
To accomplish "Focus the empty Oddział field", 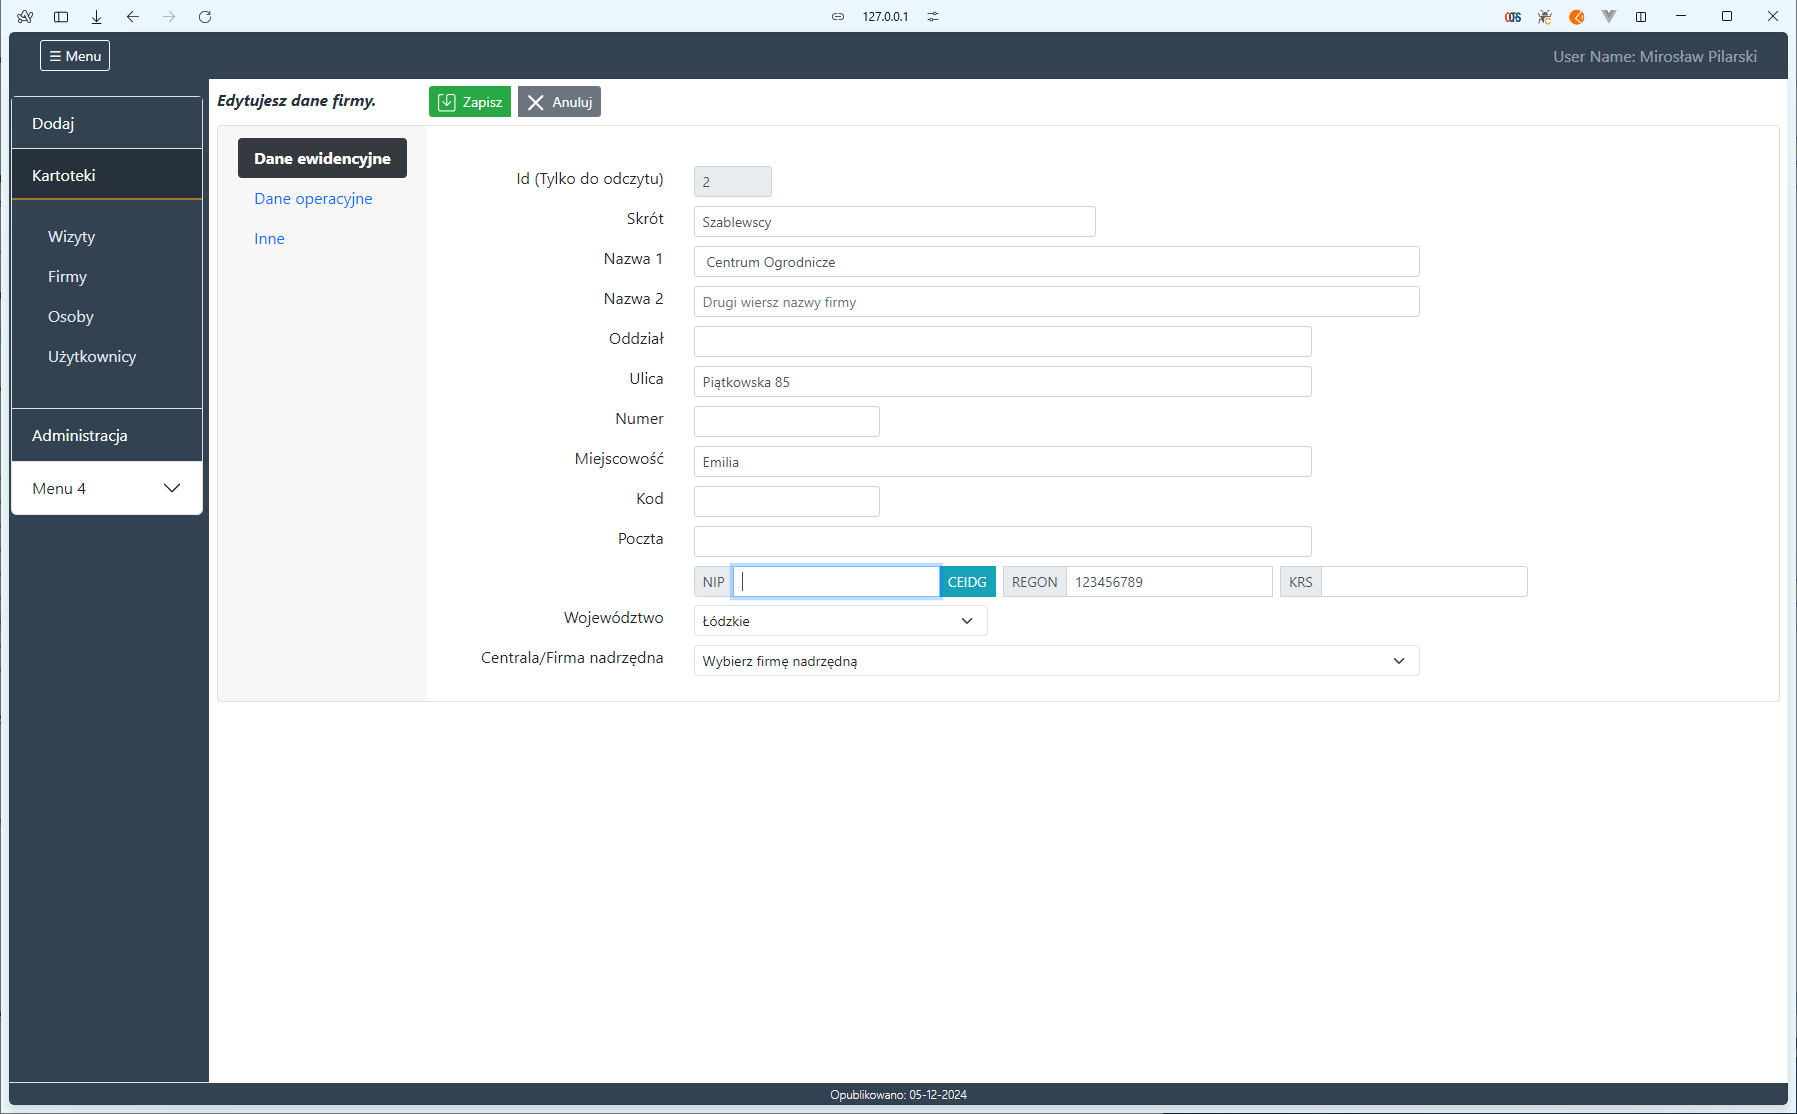I will click(1002, 342).
